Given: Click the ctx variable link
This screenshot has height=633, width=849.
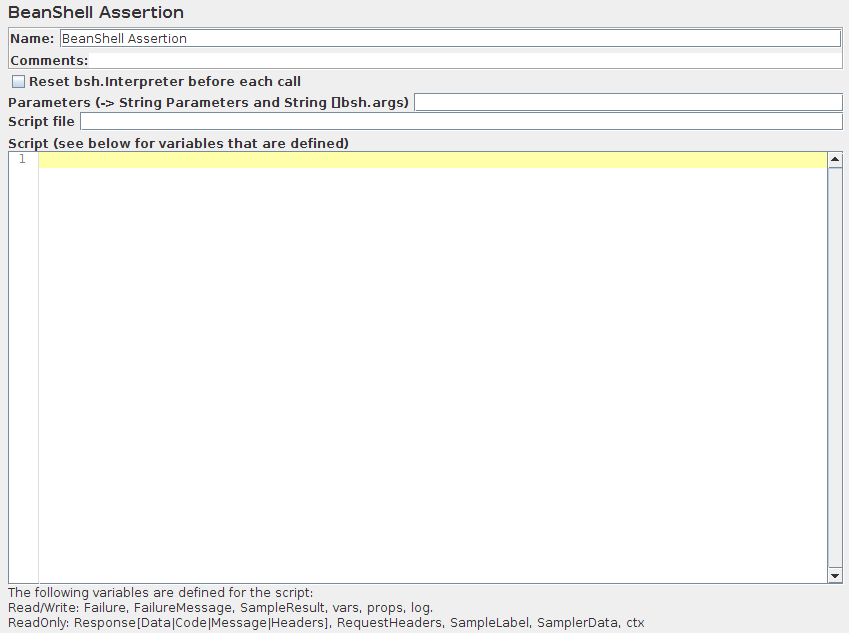Looking at the screenshot, I should [634, 622].
